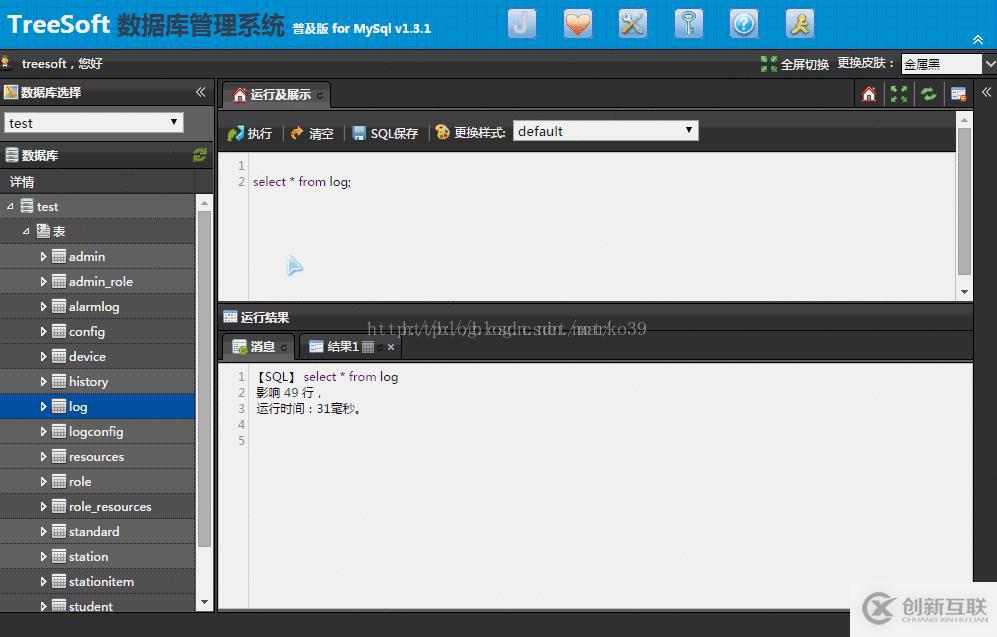Click the window layout icon in tab toolbar

[958, 94]
